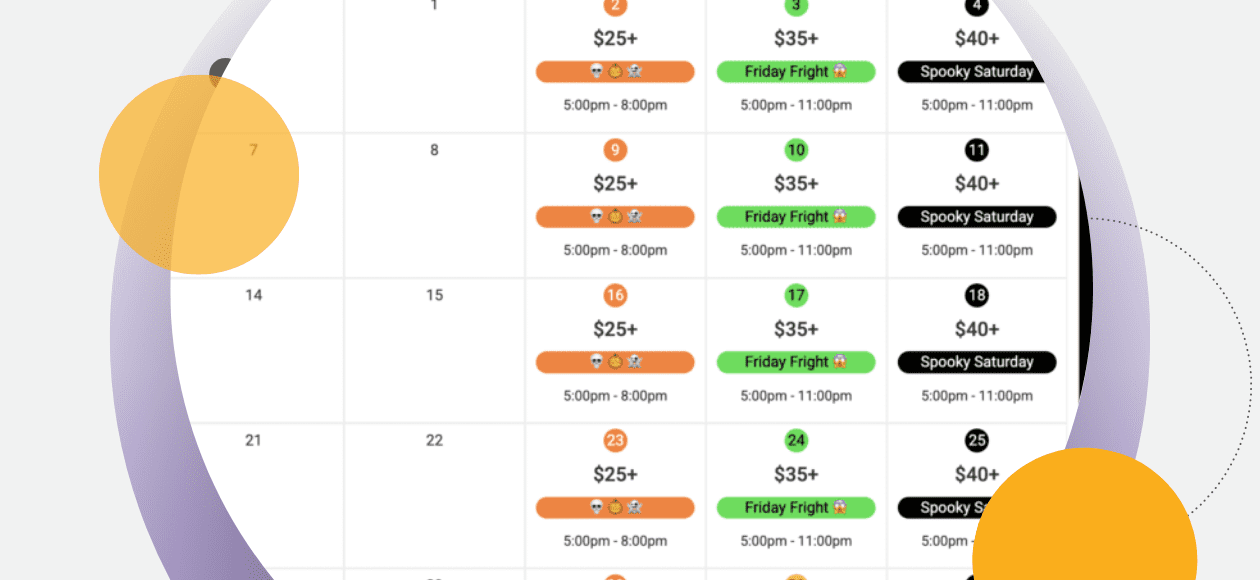This screenshot has height=580, width=1260.
Task: Select the orange date circle 9
Action: [615, 151]
